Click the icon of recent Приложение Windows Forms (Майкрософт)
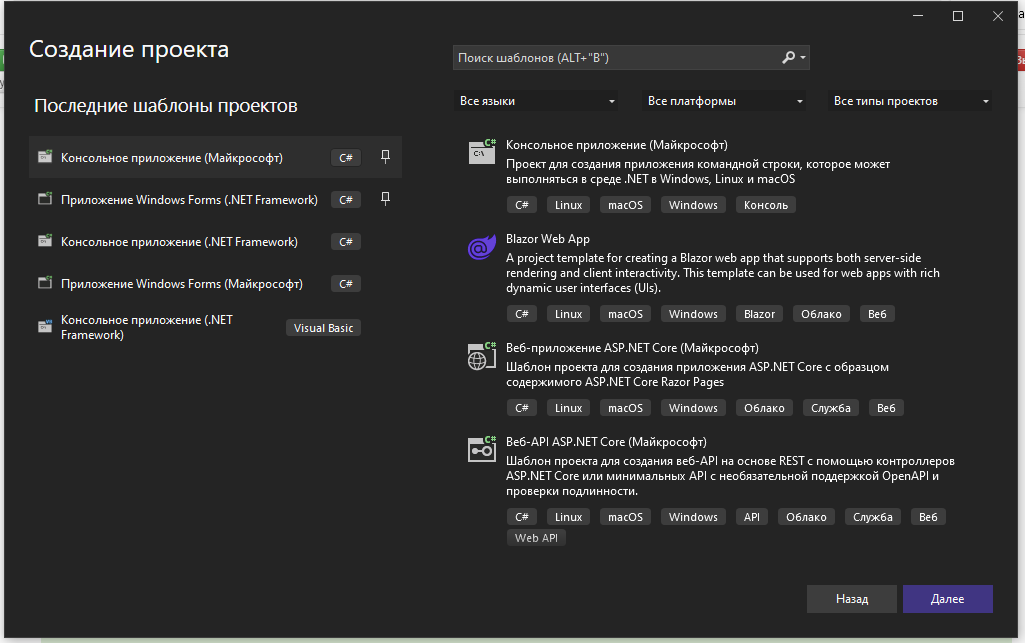Image resolution: width=1025 pixels, height=643 pixels. point(45,282)
